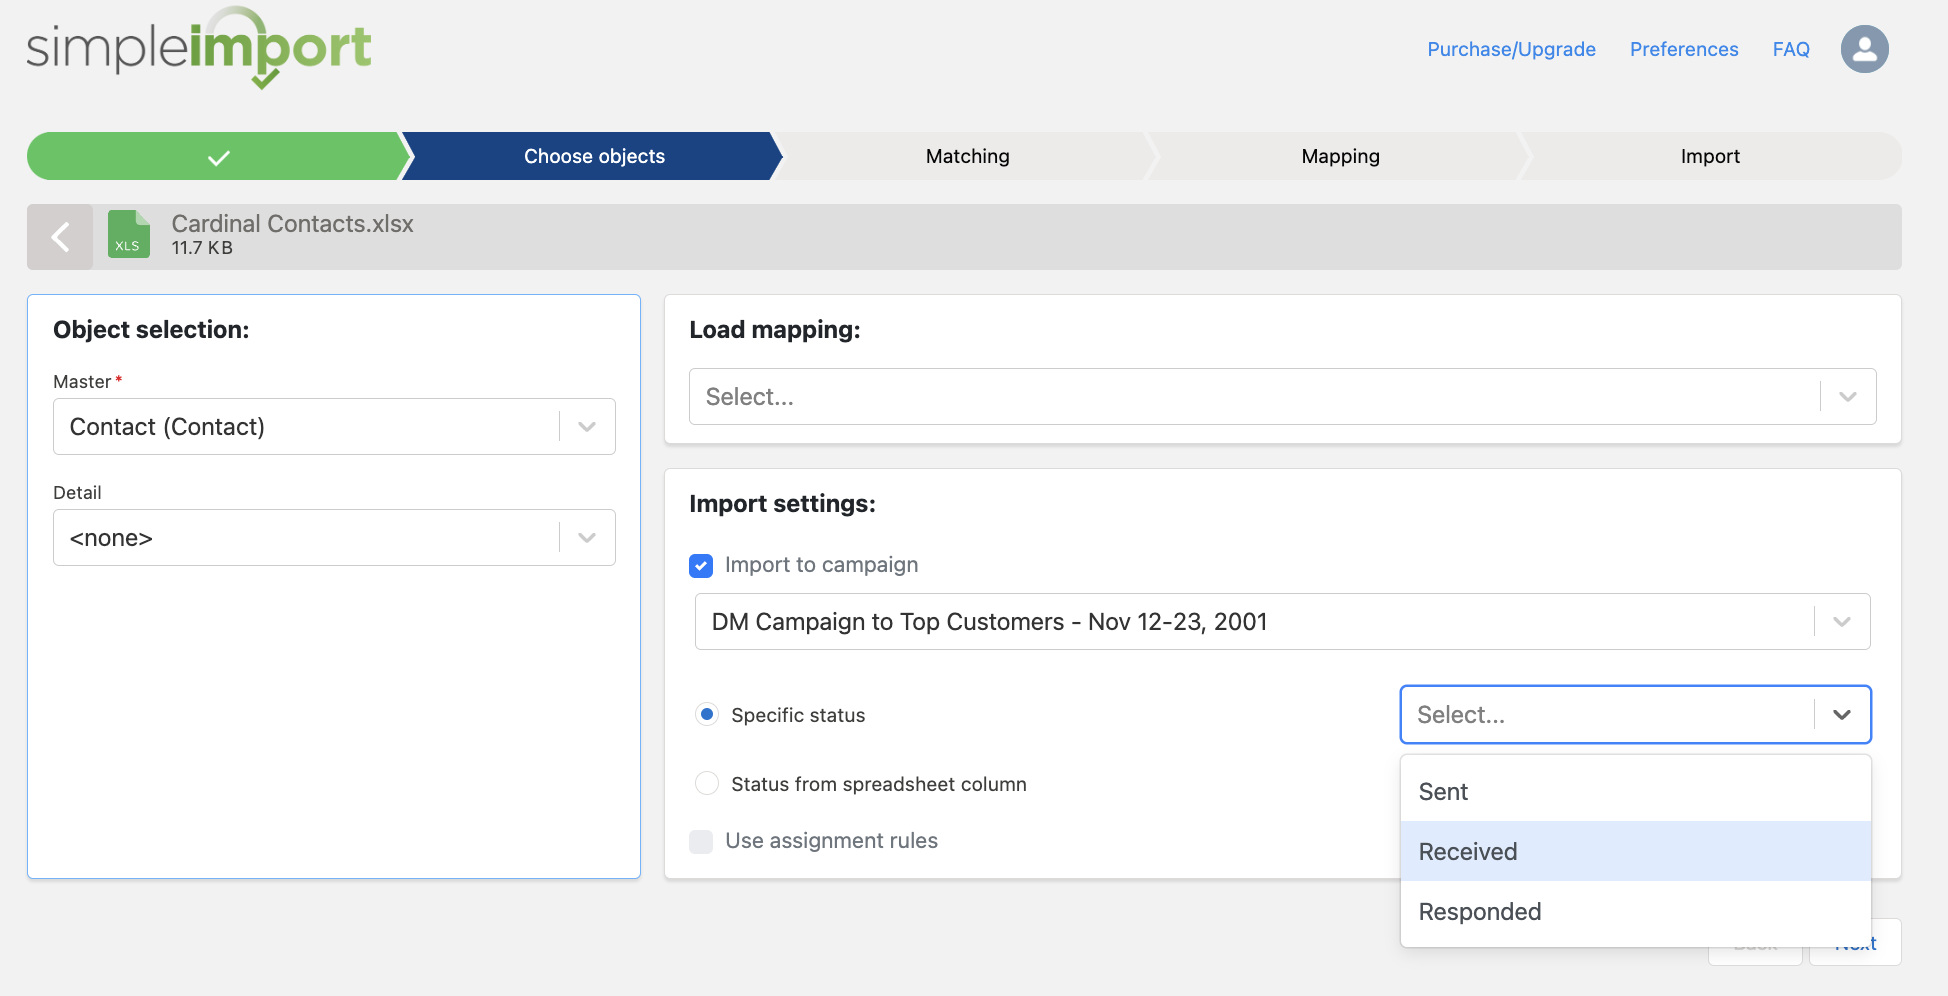Go to the Mapping step
Image resolution: width=1948 pixels, height=996 pixels.
1340,156
